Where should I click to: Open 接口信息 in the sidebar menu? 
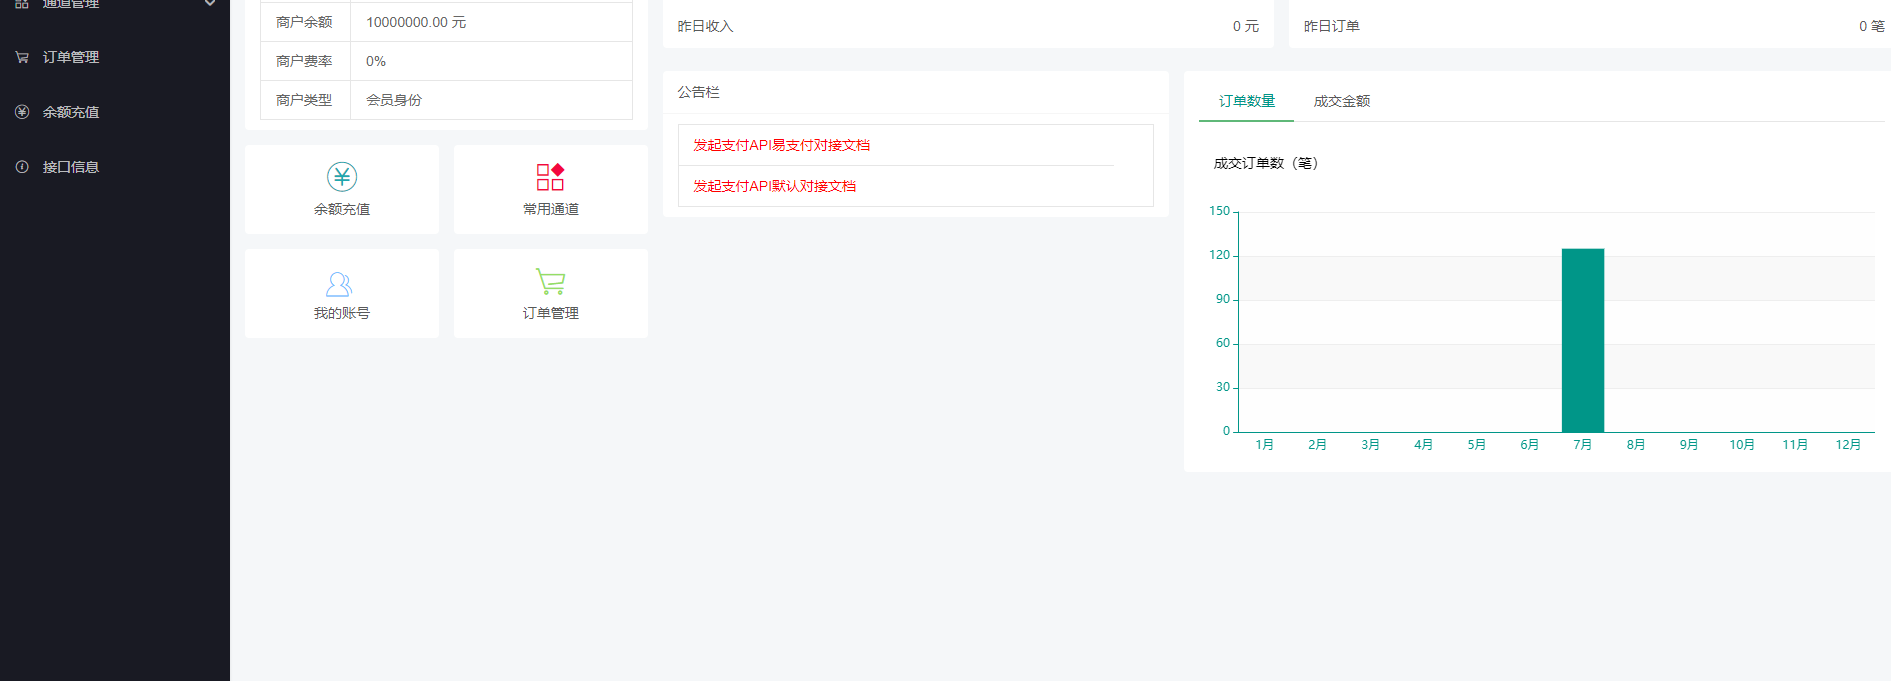pyautogui.click(x=70, y=167)
